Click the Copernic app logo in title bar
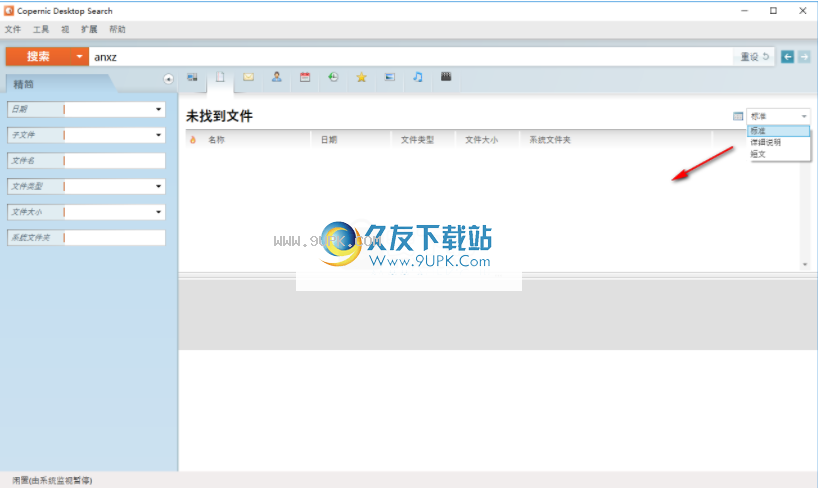 pos(9,10)
